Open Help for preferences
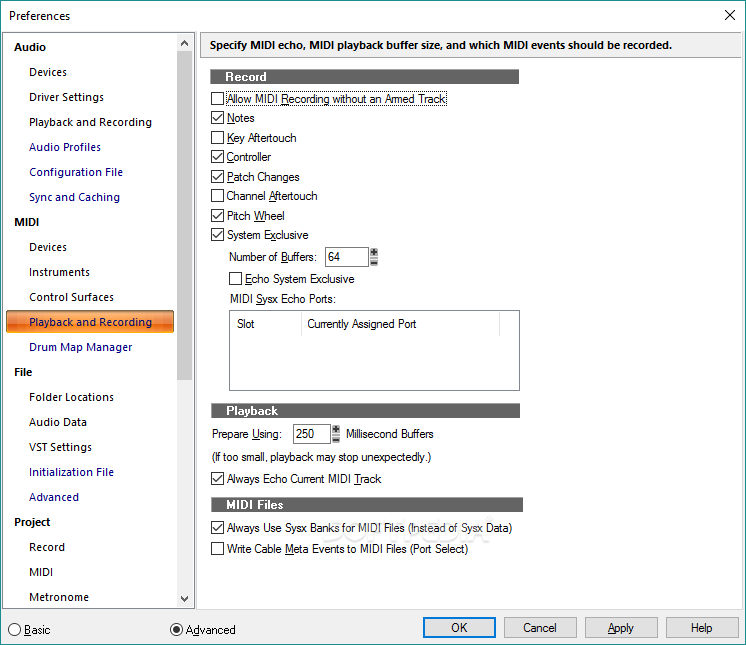 [x=702, y=628]
